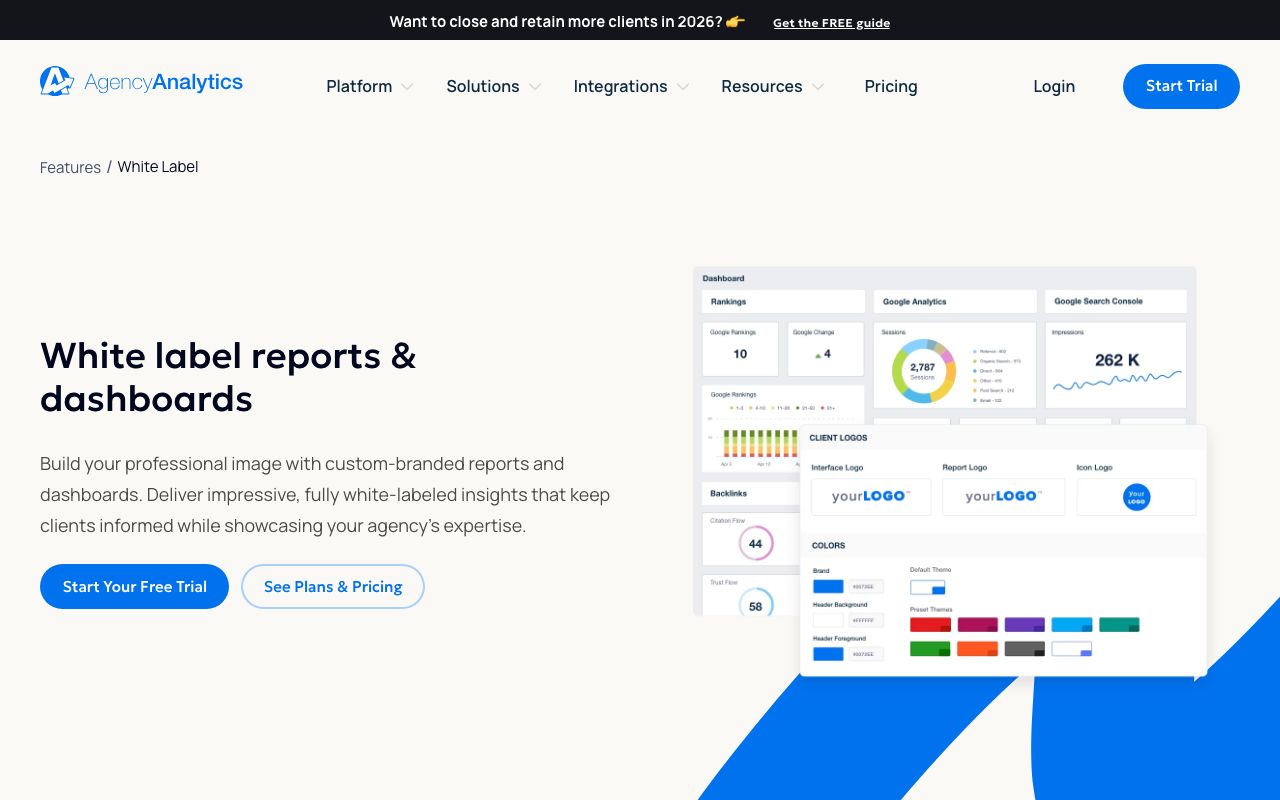This screenshot has width=1280, height=800.
Task: Expand the Solutions menu chevron
Action: 535,87
